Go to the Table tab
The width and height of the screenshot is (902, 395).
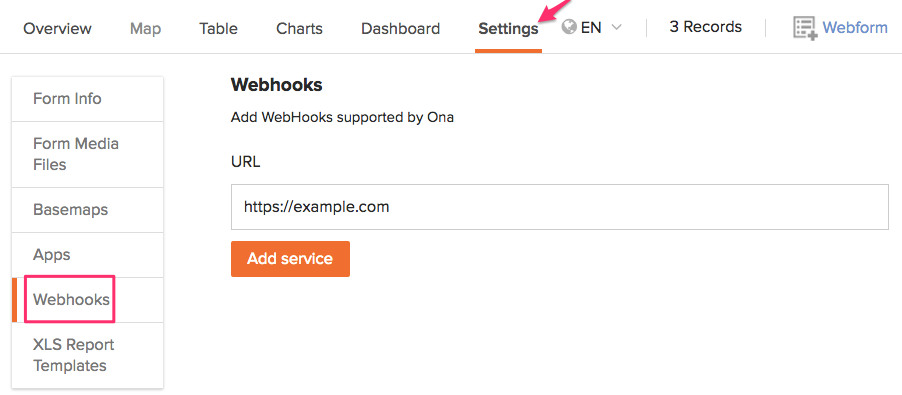coord(218,28)
